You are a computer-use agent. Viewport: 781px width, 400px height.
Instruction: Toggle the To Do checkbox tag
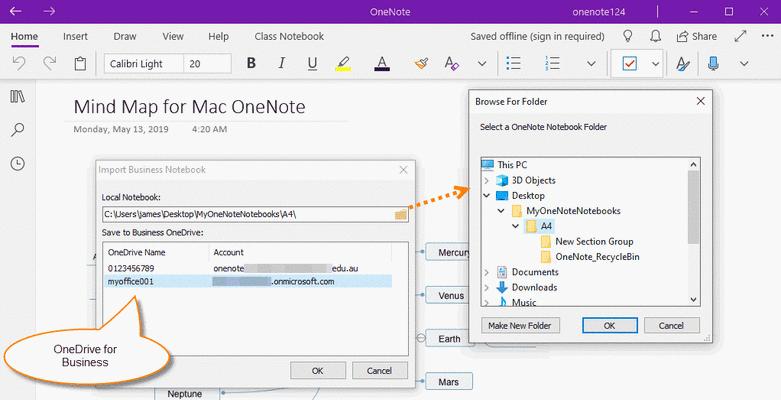[630, 63]
